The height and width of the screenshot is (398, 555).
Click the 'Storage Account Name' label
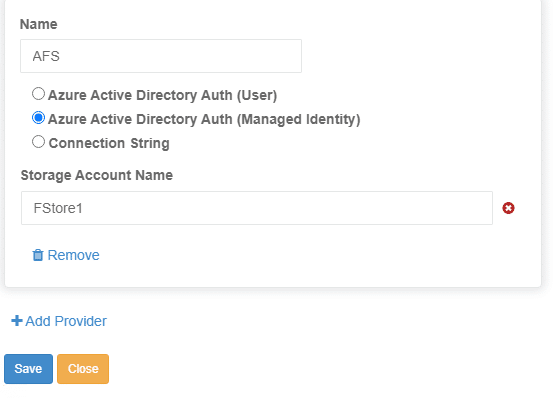coord(97,175)
